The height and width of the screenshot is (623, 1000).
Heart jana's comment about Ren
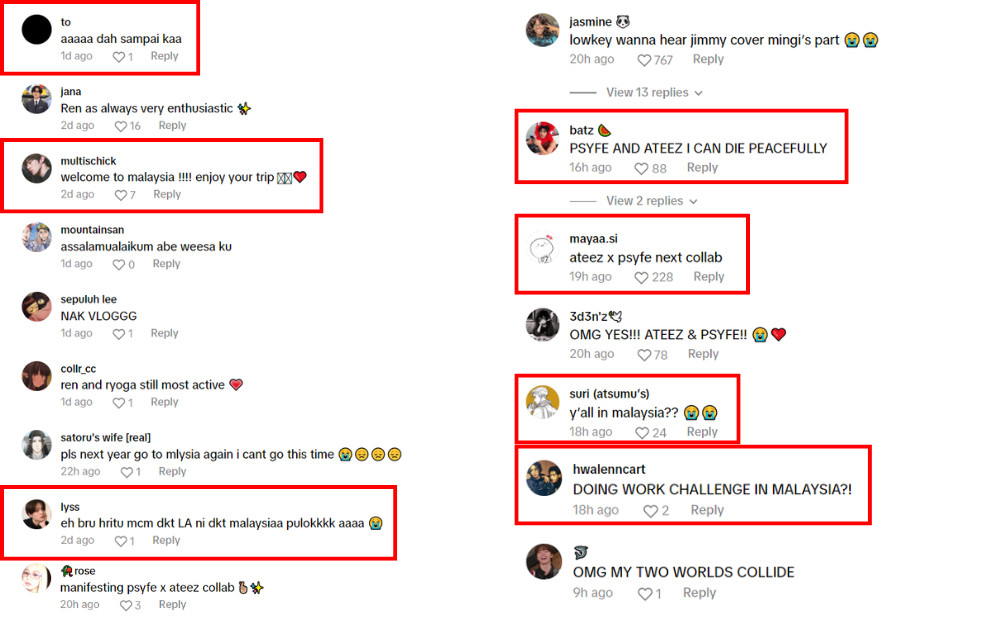(x=121, y=126)
